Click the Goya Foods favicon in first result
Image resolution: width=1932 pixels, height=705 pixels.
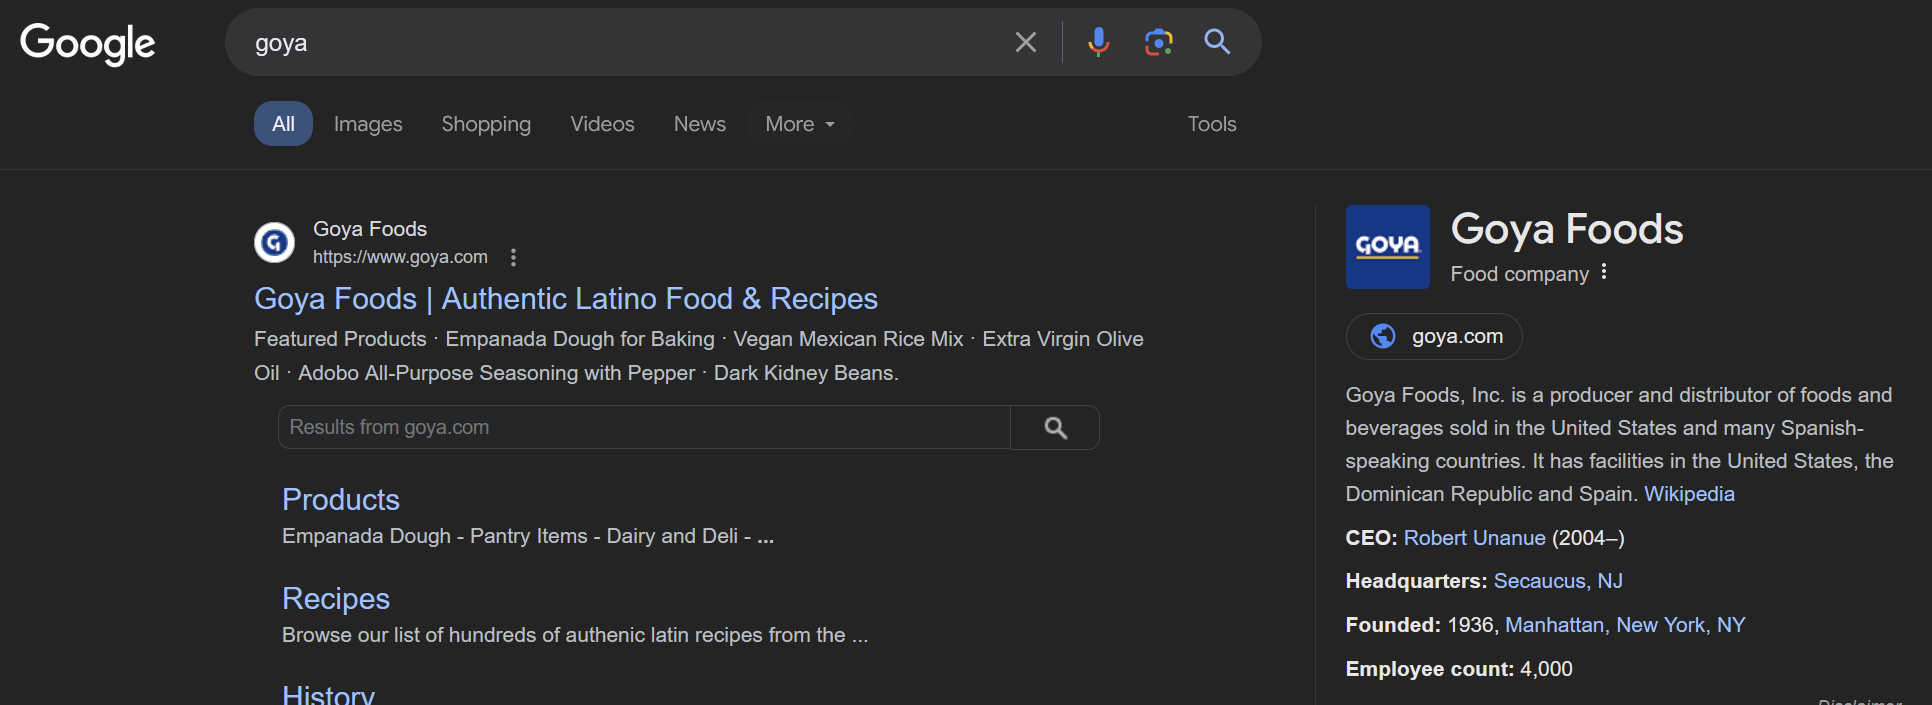pyautogui.click(x=274, y=242)
